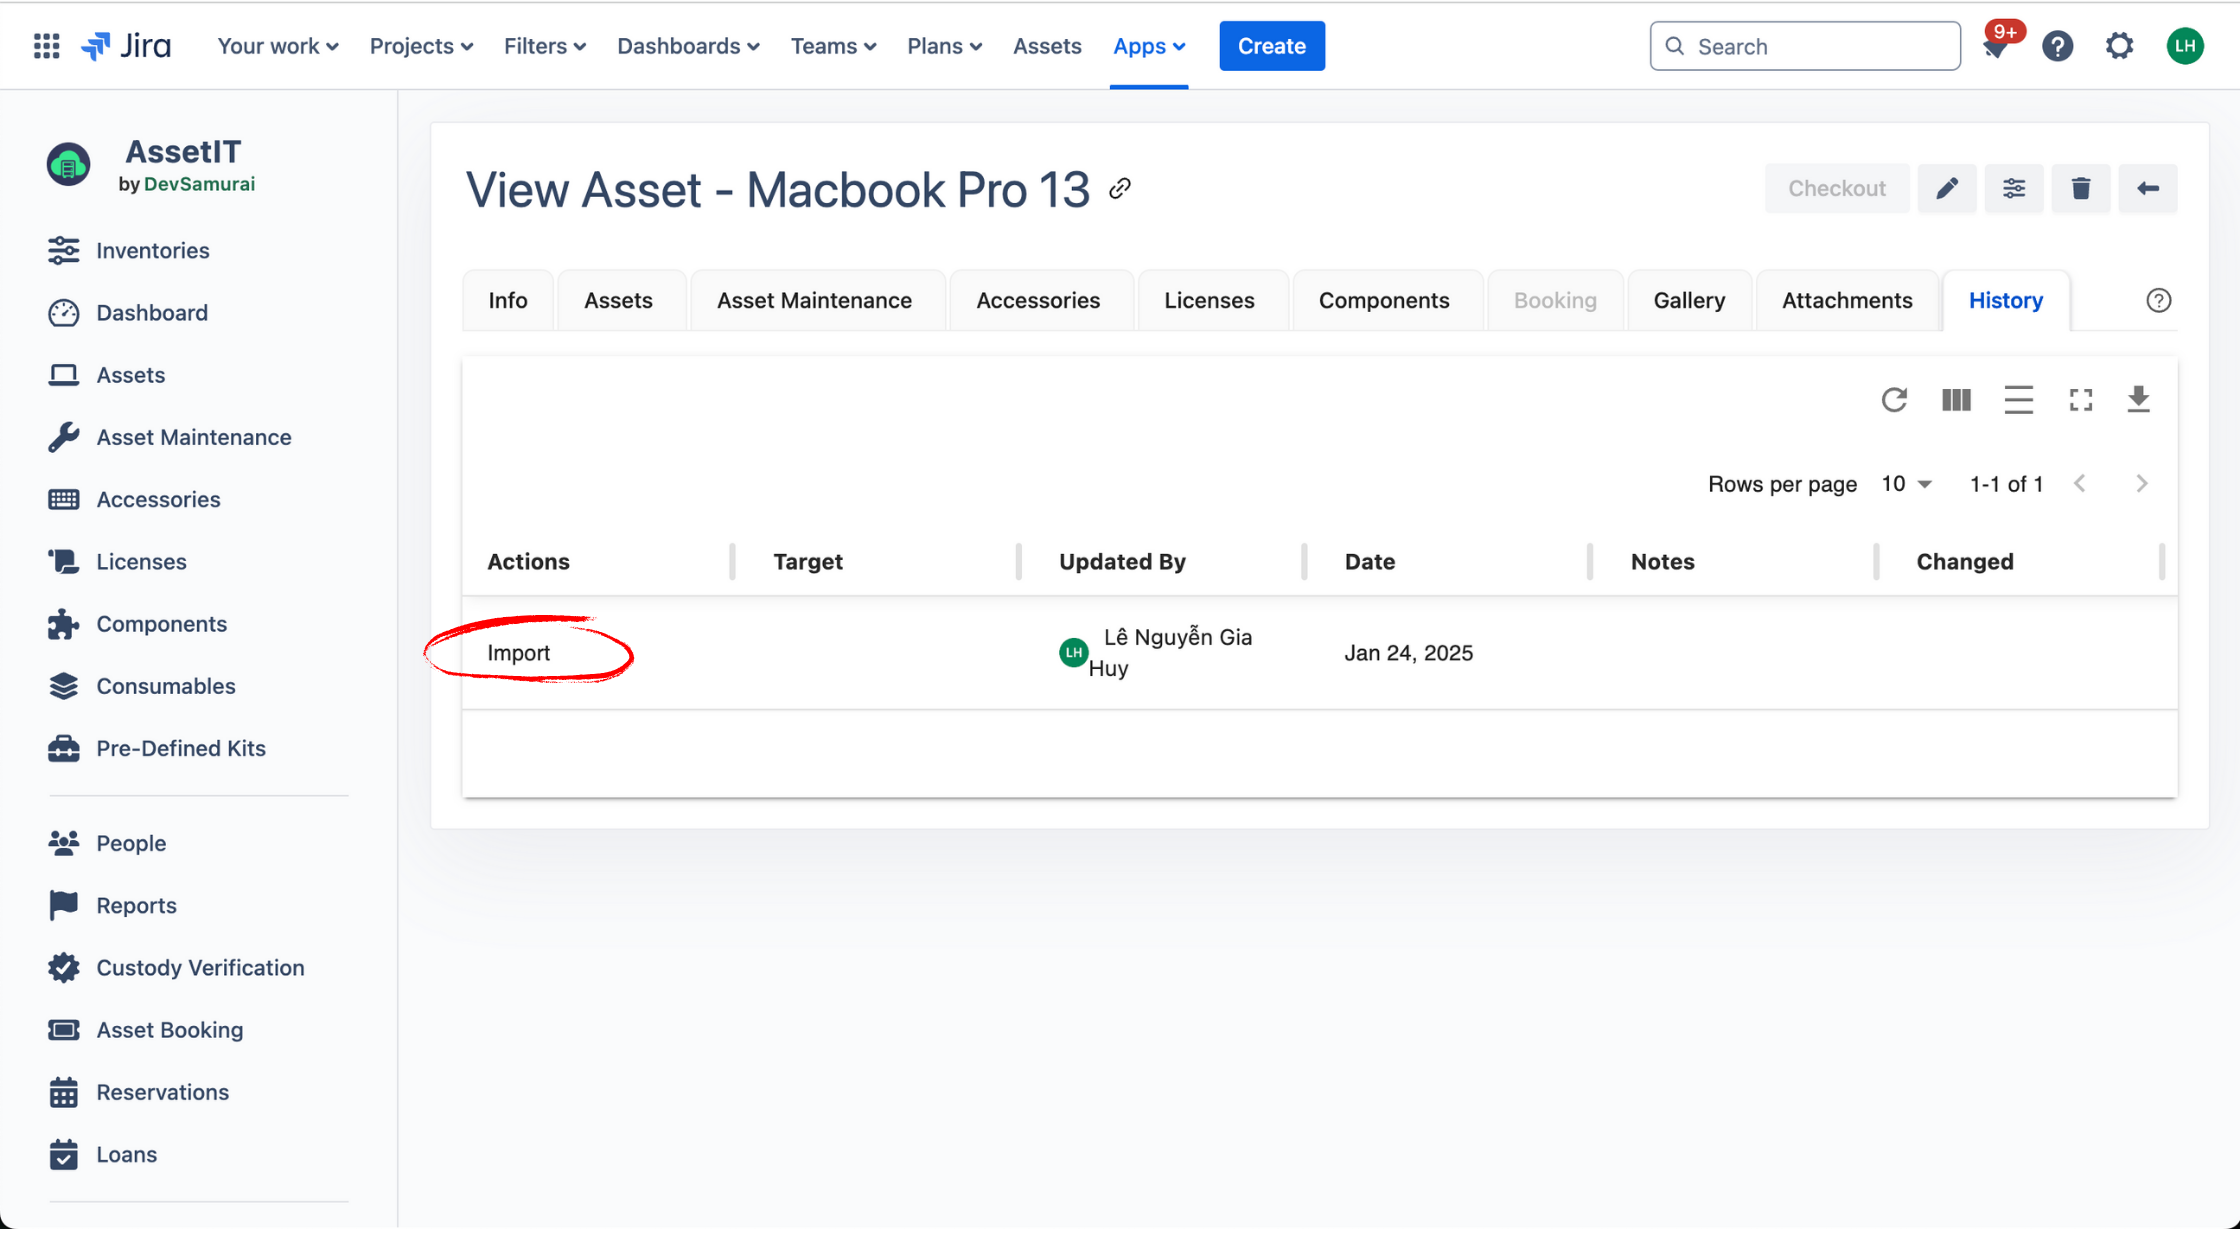The height and width of the screenshot is (1260, 2240).
Task: Click the pencil edit asset icon
Action: point(1946,188)
